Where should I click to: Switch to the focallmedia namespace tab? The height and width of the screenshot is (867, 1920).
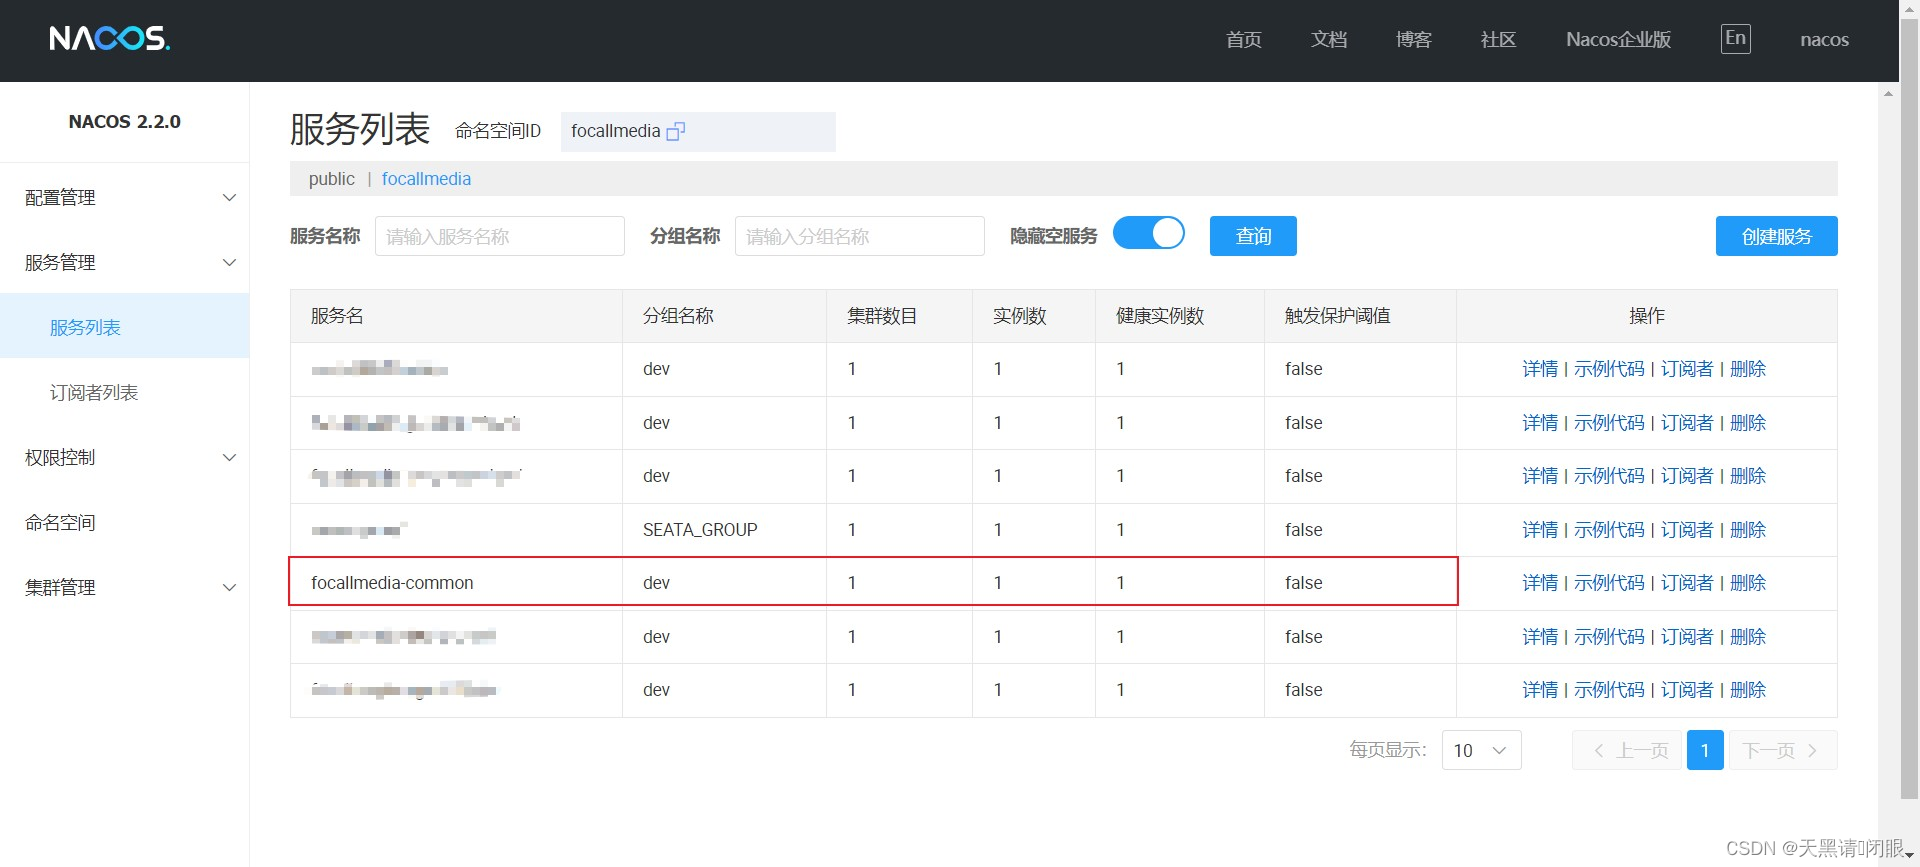[x=426, y=179]
